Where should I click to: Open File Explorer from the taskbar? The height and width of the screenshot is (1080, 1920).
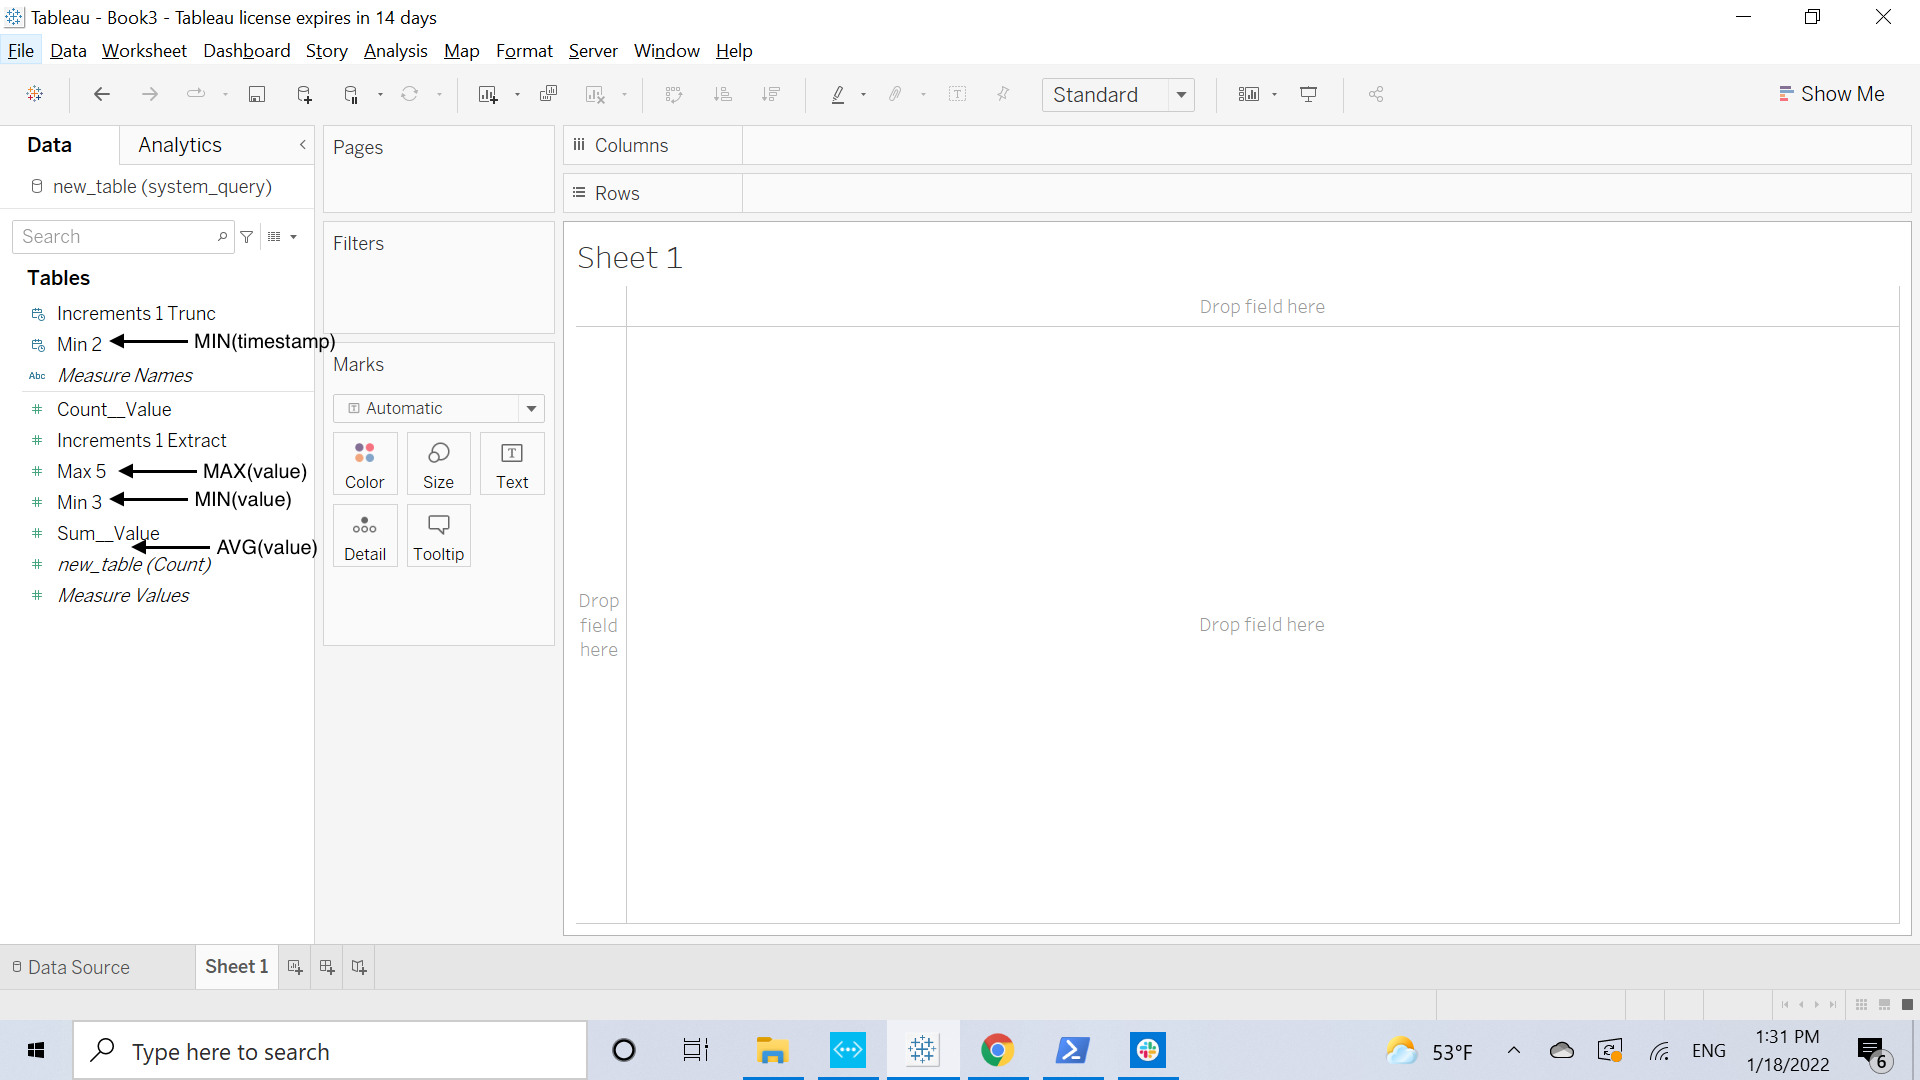pos(772,1050)
